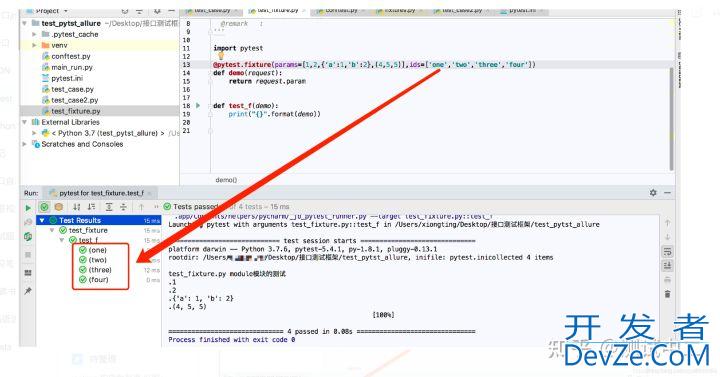The height and width of the screenshot is (377, 720).
Task: Expand the .pytest_cache folder
Action: pos(34,34)
